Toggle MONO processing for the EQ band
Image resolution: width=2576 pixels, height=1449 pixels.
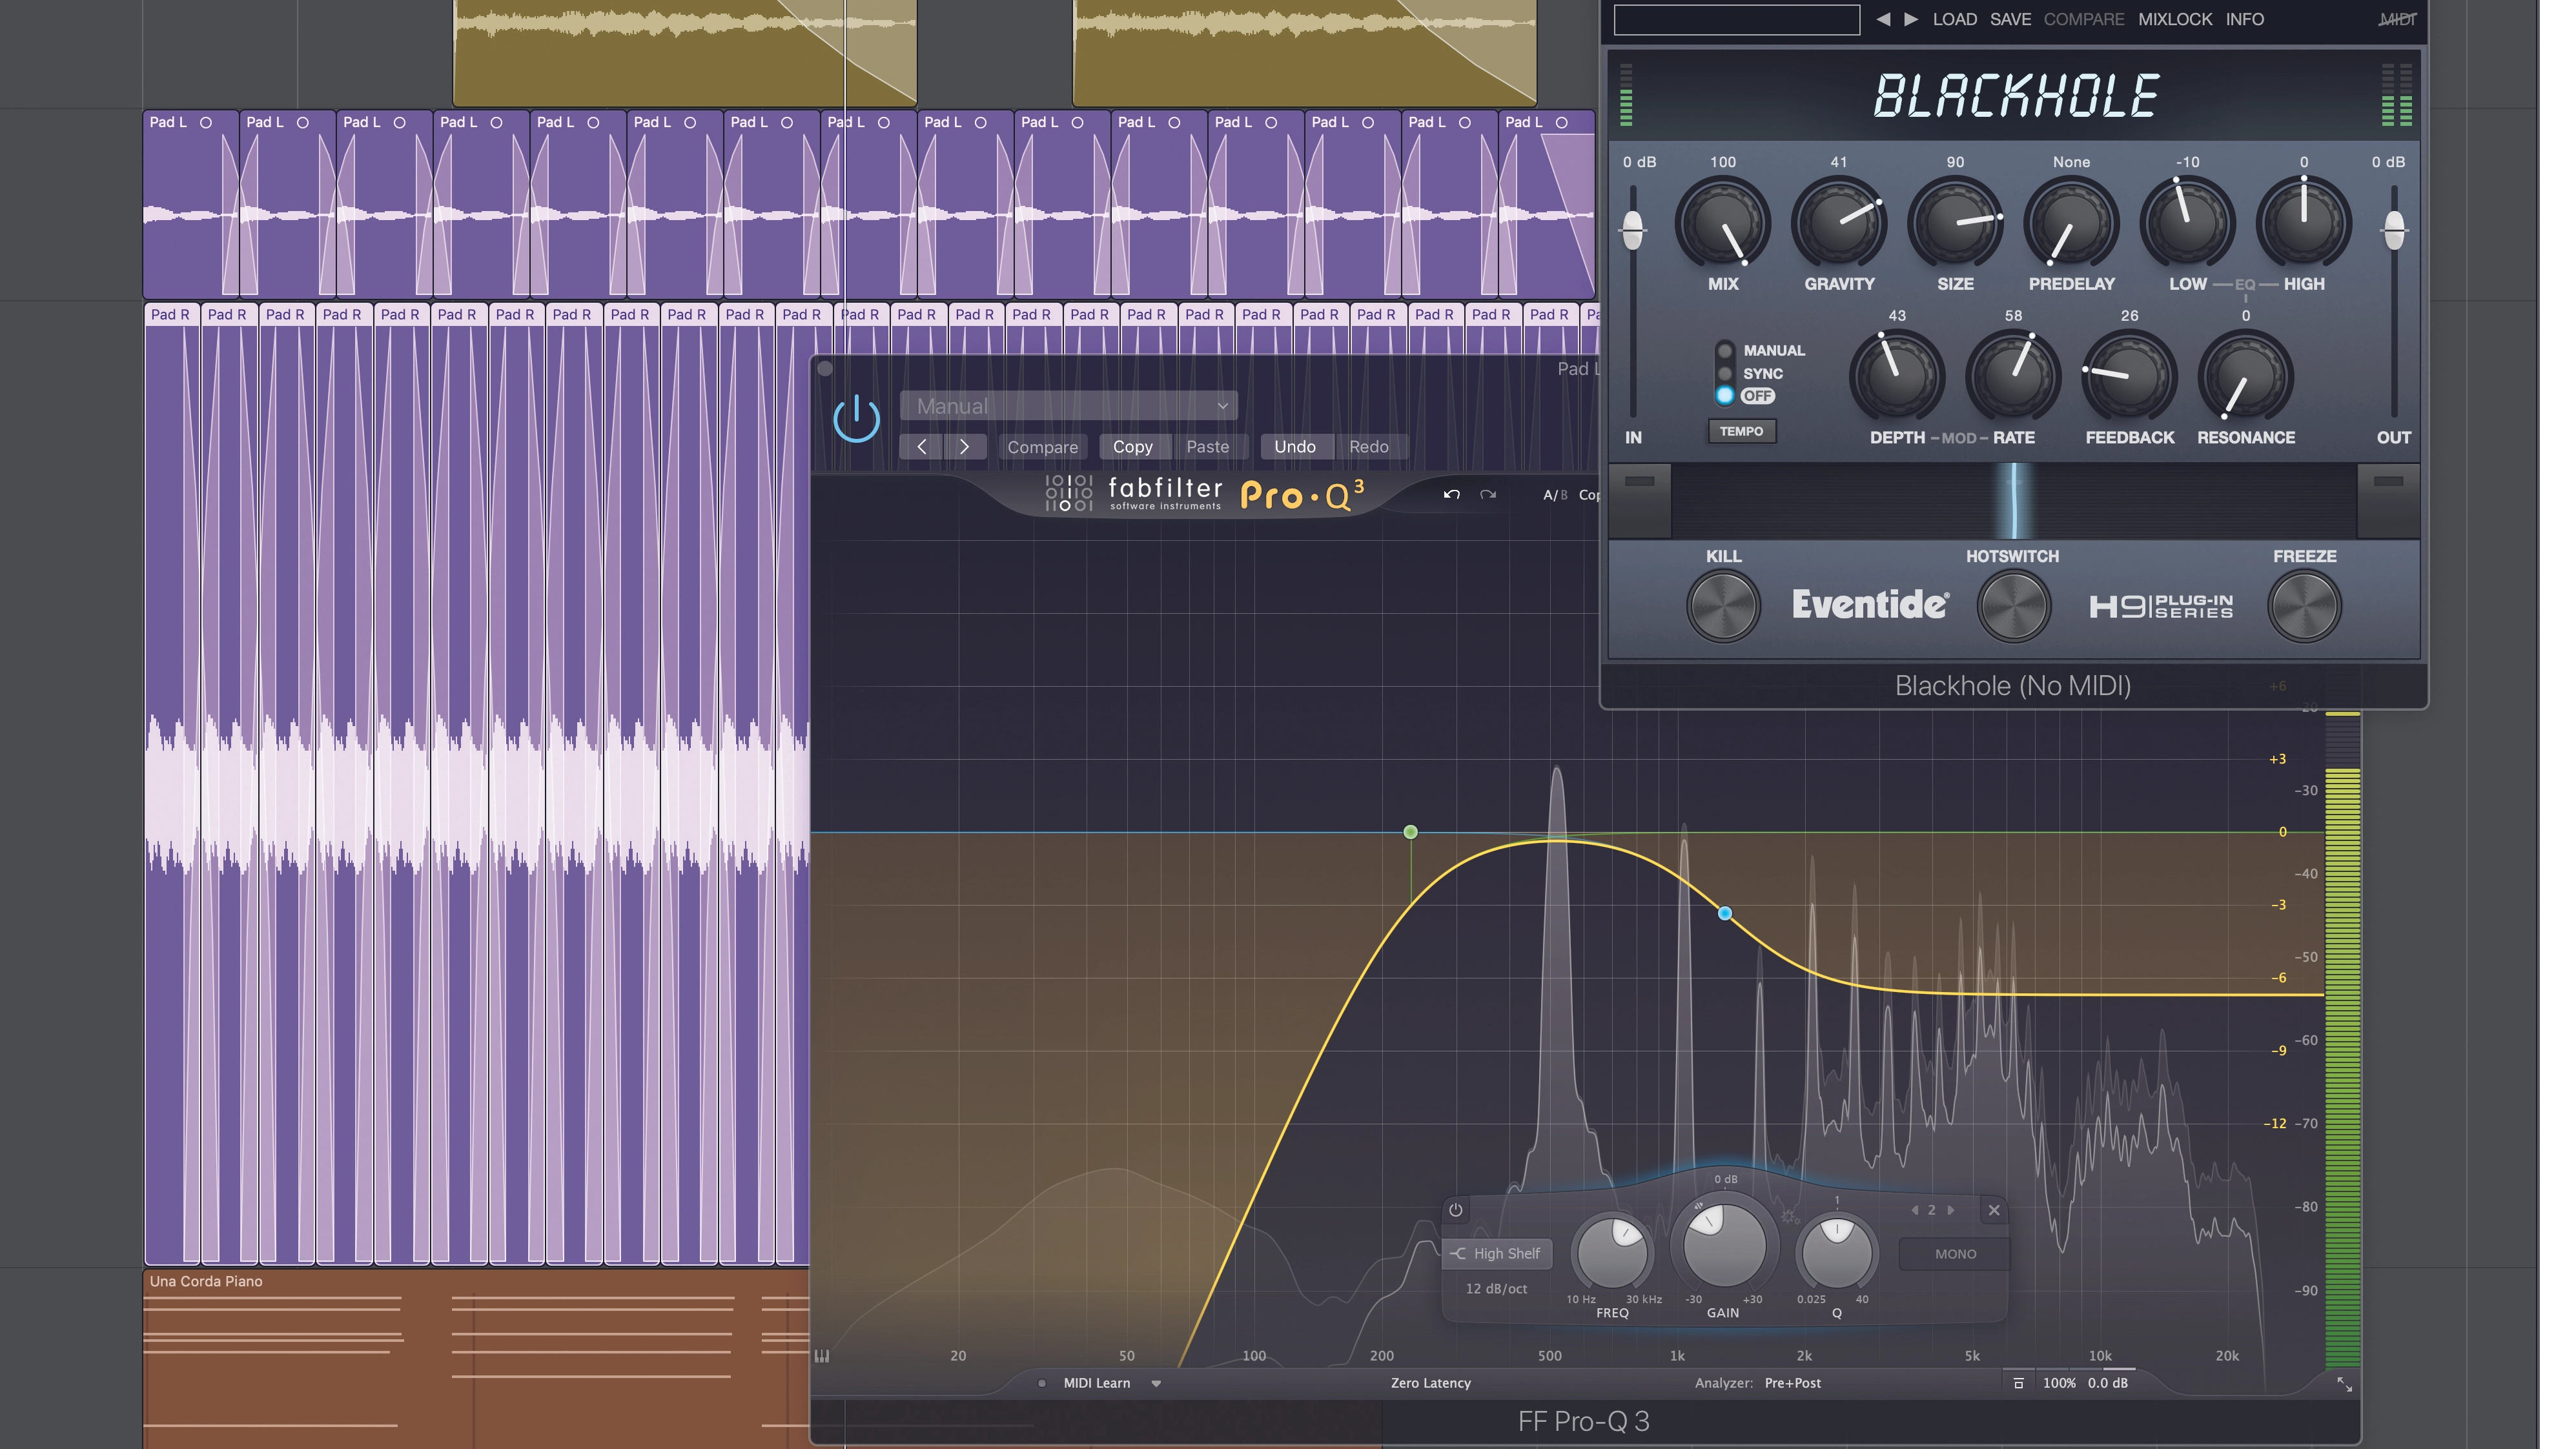pyautogui.click(x=1955, y=1254)
